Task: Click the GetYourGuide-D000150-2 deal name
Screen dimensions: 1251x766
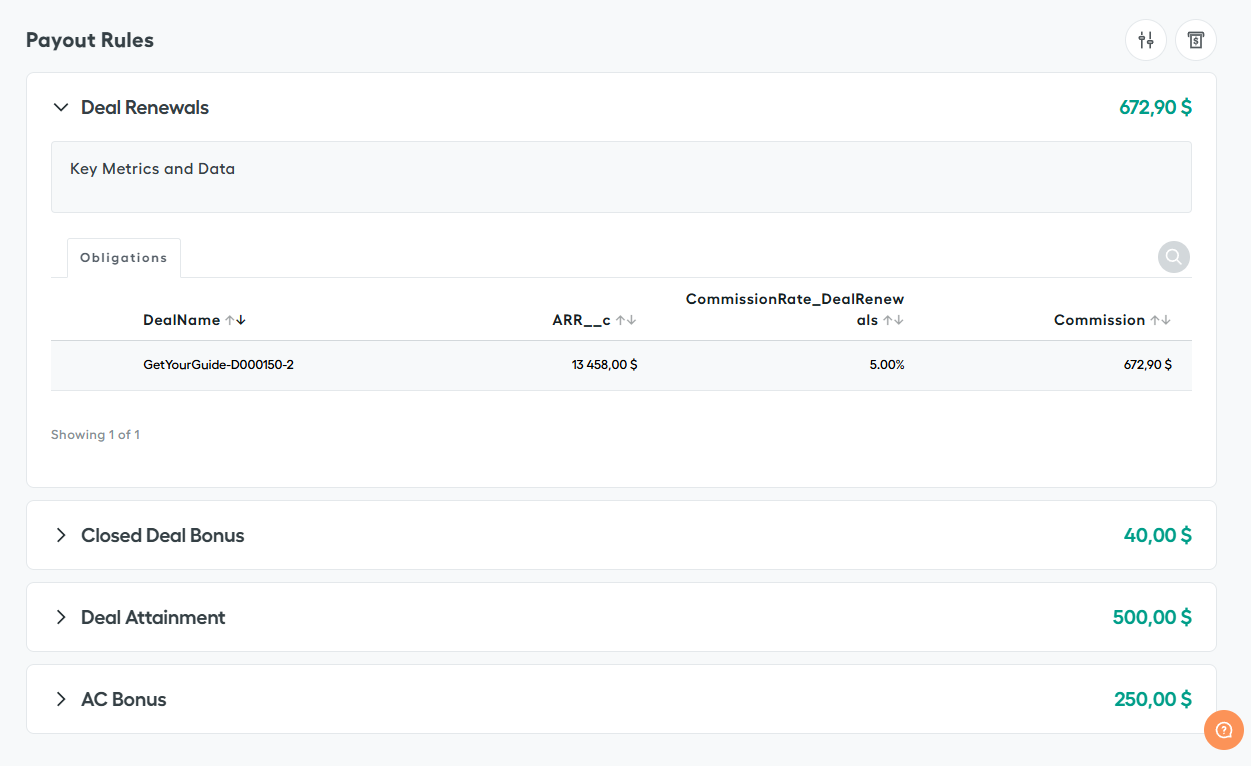Action: (x=218, y=365)
